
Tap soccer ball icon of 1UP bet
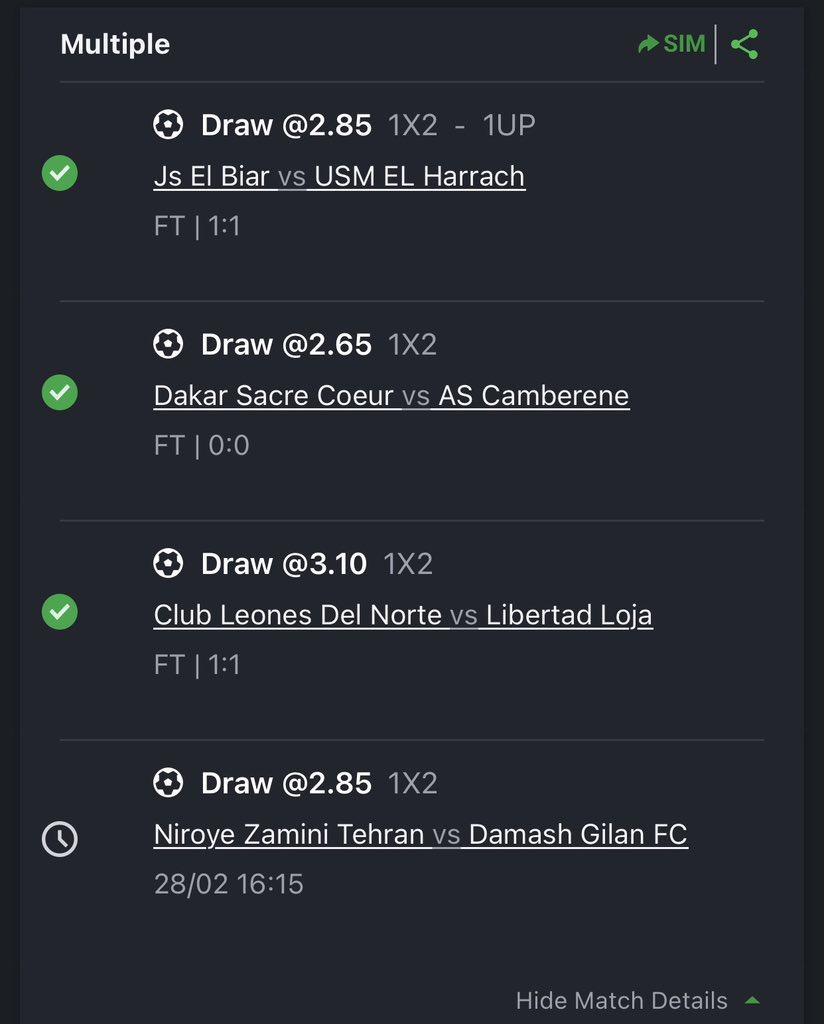click(168, 124)
